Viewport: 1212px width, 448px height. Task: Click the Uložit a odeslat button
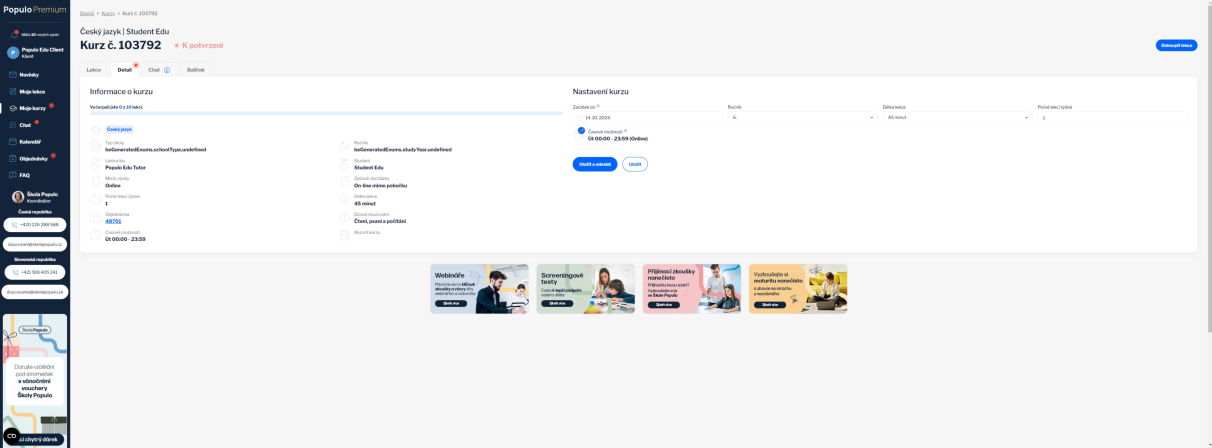[x=595, y=164]
